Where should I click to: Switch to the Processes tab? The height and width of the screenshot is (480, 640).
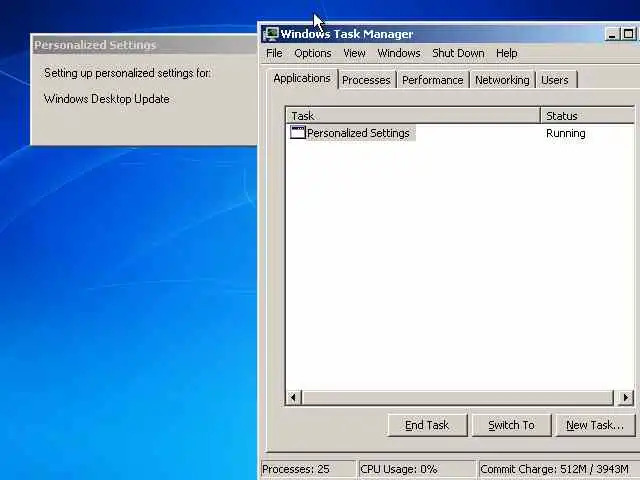367,80
